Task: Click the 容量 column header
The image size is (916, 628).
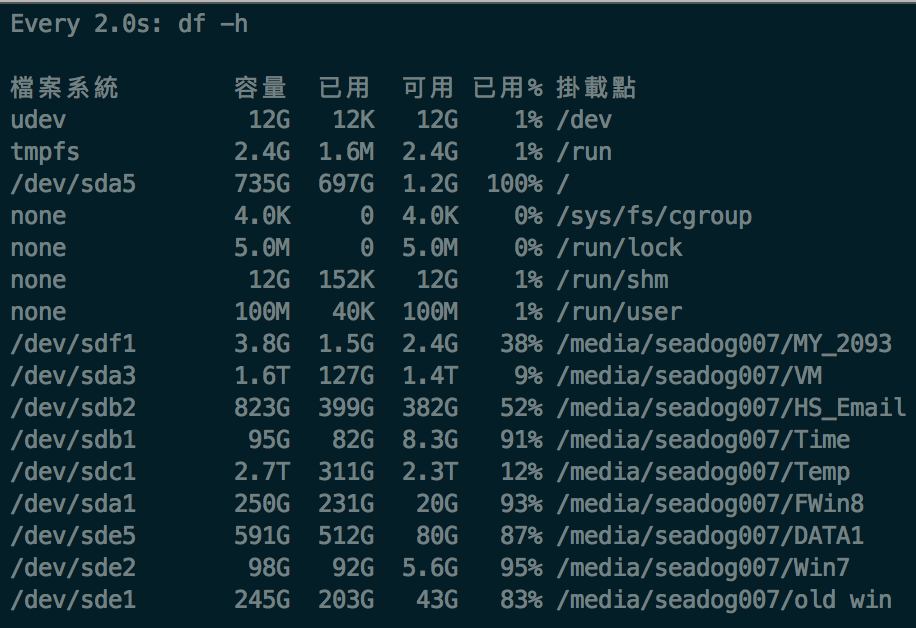Action: [260, 88]
